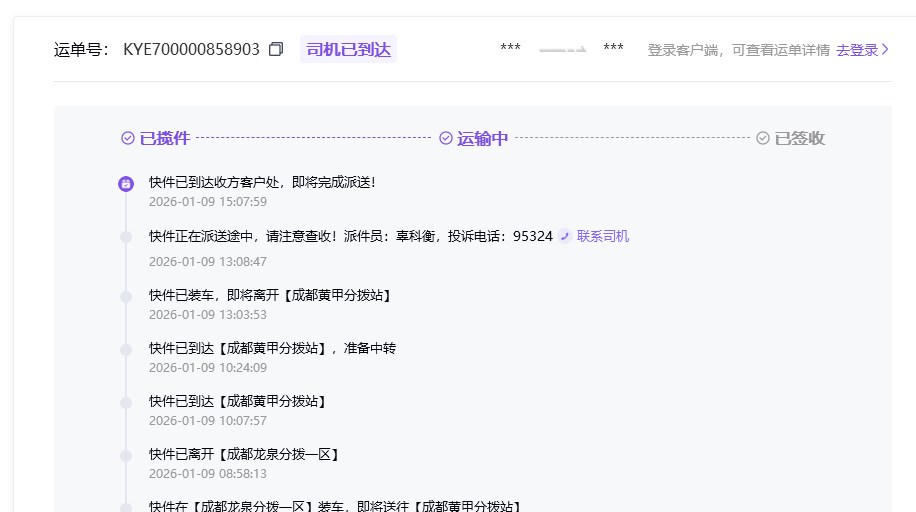Image resolution: width=916 pixels, height=512 pixels.
Task: Click the timeline dot for 快件正在派送途中
Action: click(x=126, y=237)
